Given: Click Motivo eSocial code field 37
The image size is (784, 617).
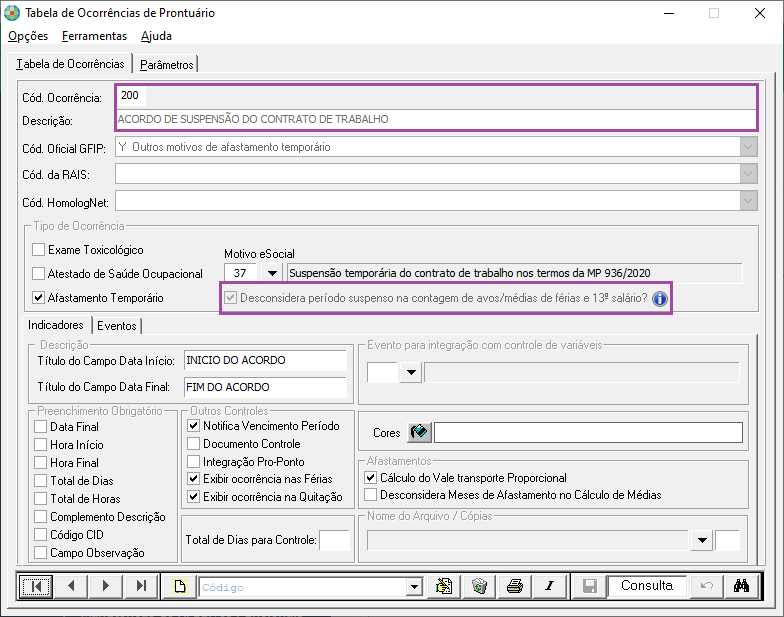Looking at the screenshot, I should (242, 273).
